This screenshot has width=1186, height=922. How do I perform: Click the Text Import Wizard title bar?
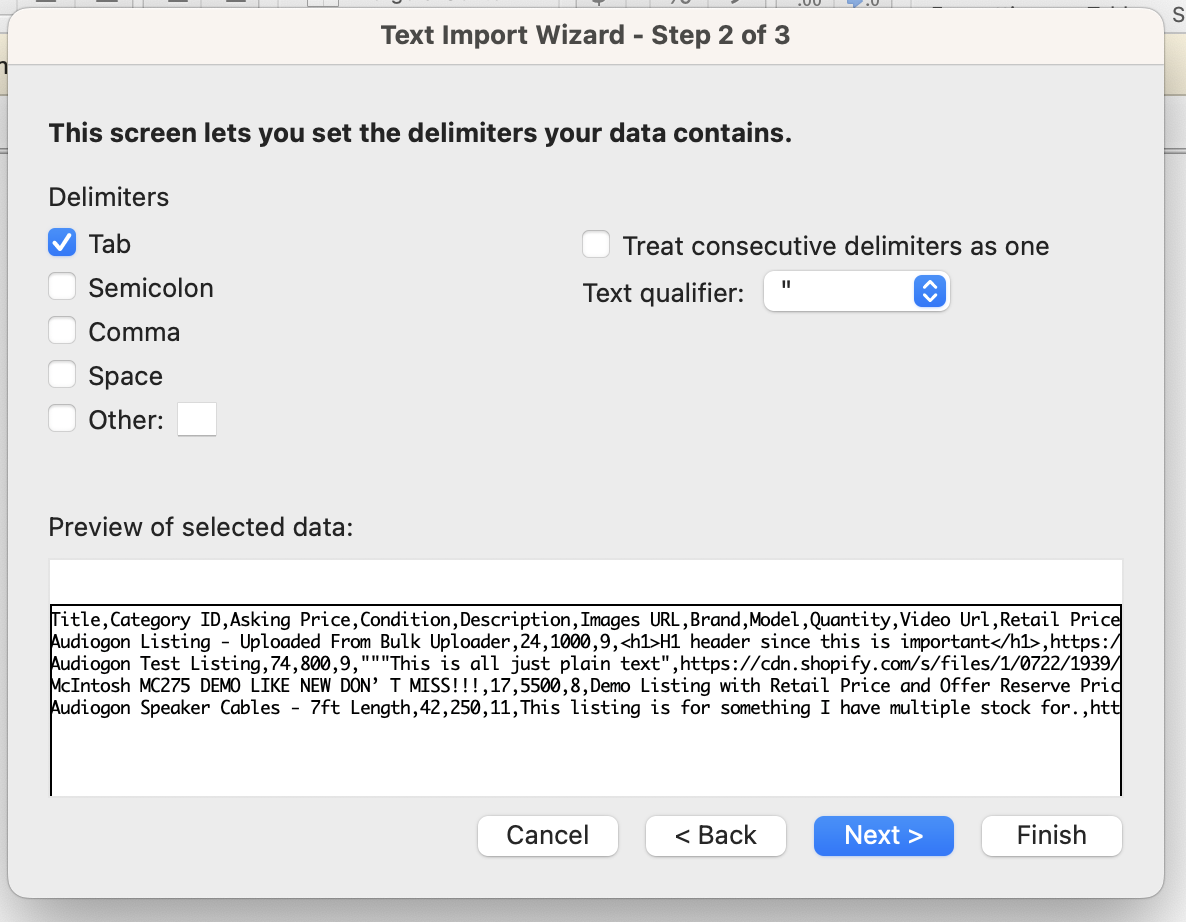click(x=585, y=36)
